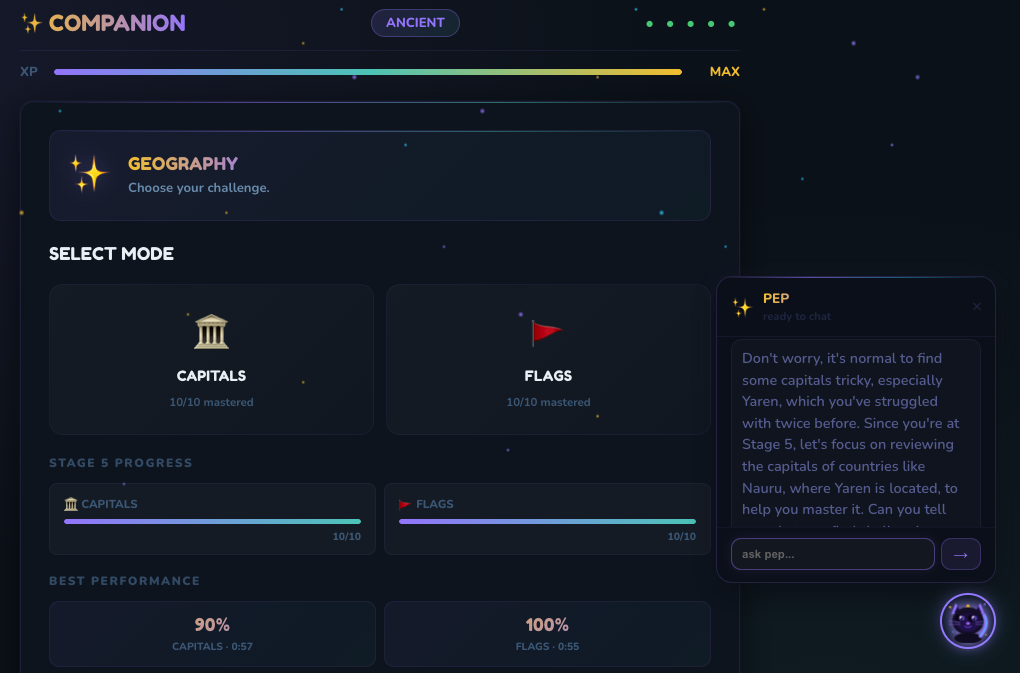Open the cat avatar chat bubble
Viewport: 1020px width, 673px height.
pyautogui.click(x=967, y=621)
